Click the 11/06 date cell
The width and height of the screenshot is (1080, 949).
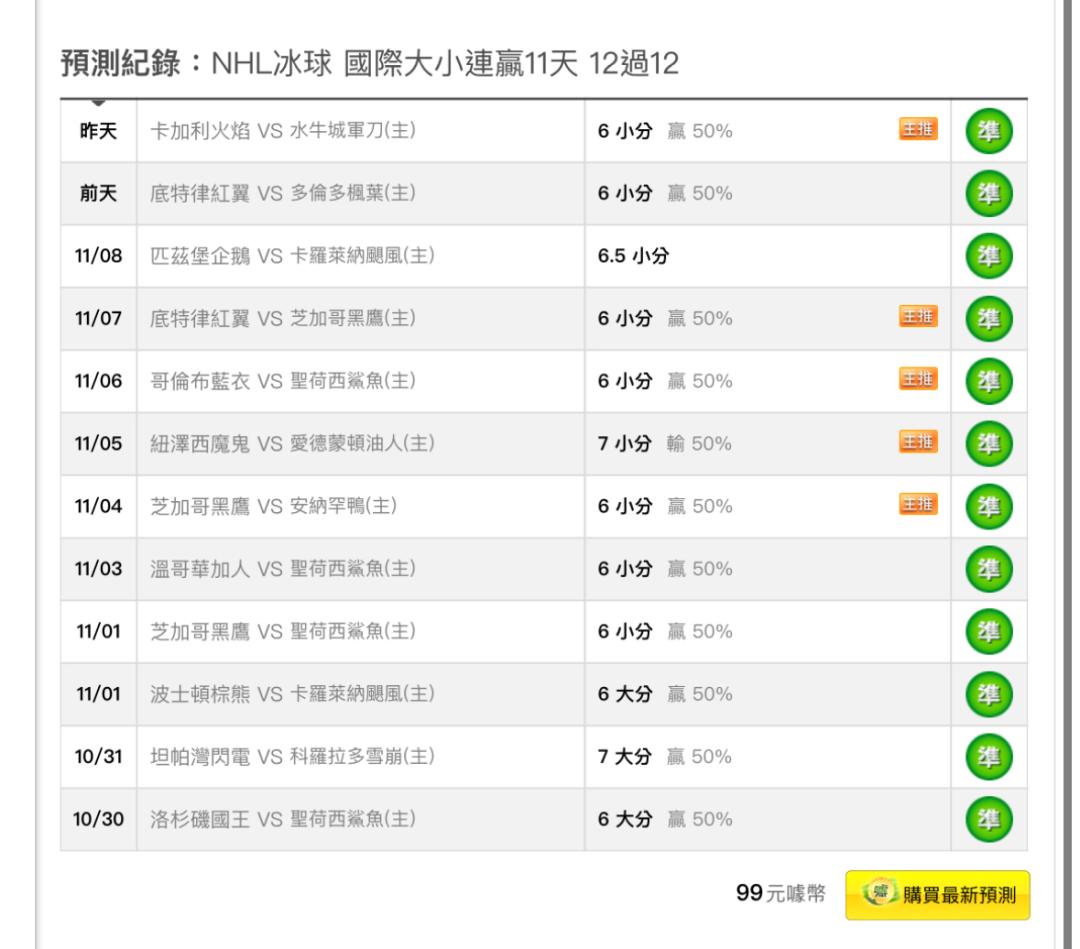tap(98, 381)
